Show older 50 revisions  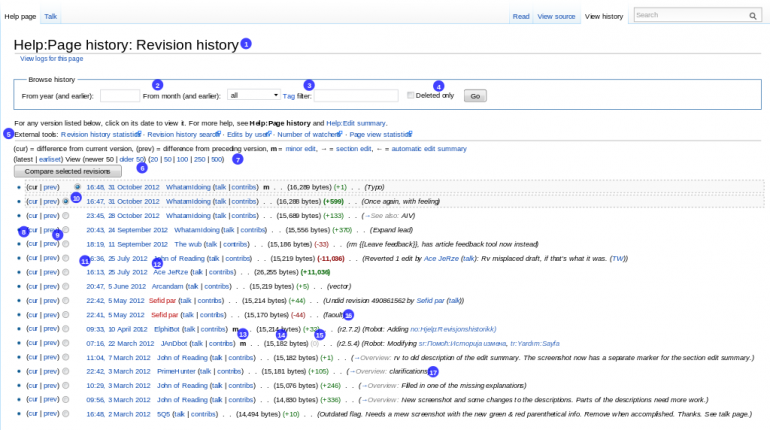(132, 160)
